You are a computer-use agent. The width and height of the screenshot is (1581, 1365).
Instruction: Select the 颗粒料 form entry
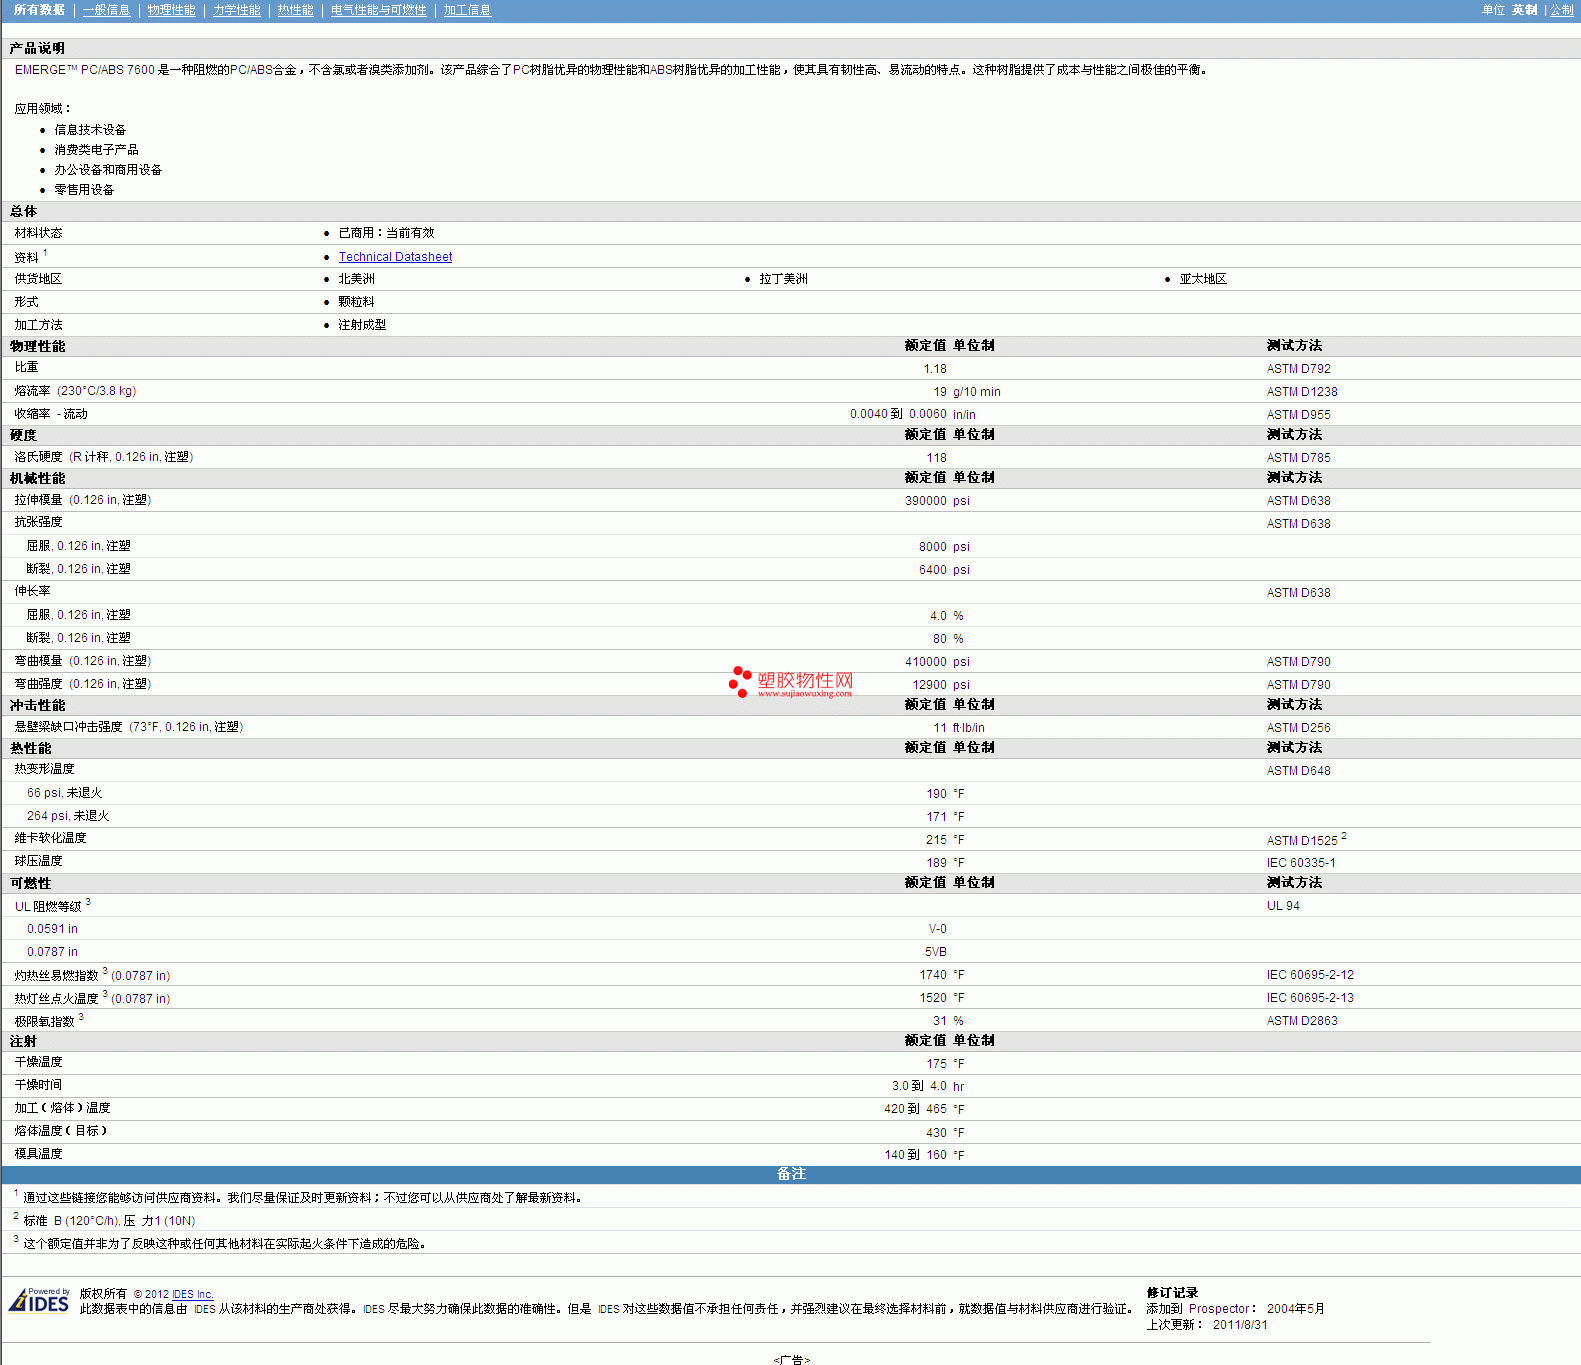[x=356, y=302]
